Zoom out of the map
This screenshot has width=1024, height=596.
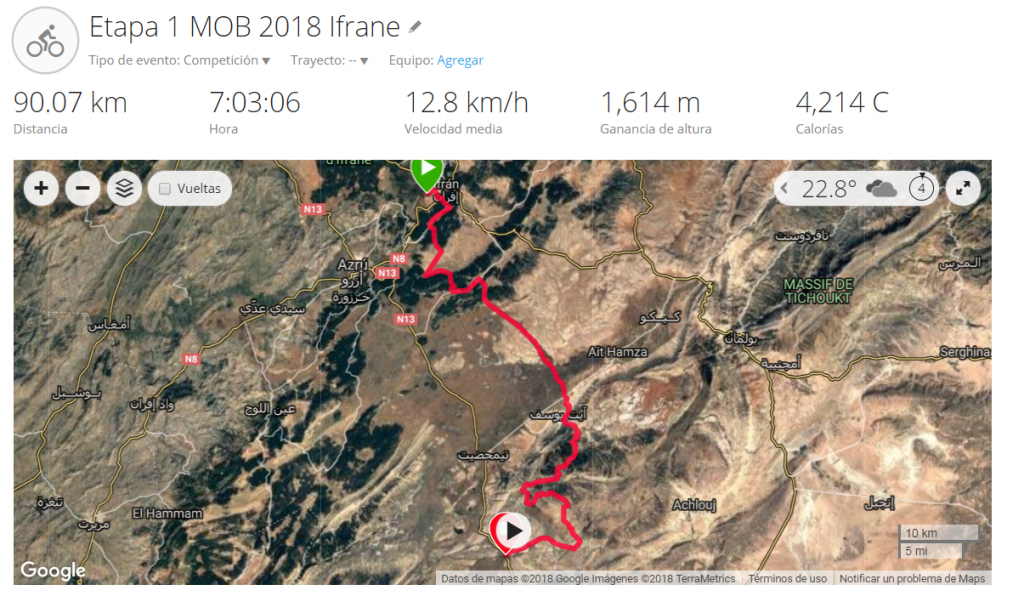83,189
